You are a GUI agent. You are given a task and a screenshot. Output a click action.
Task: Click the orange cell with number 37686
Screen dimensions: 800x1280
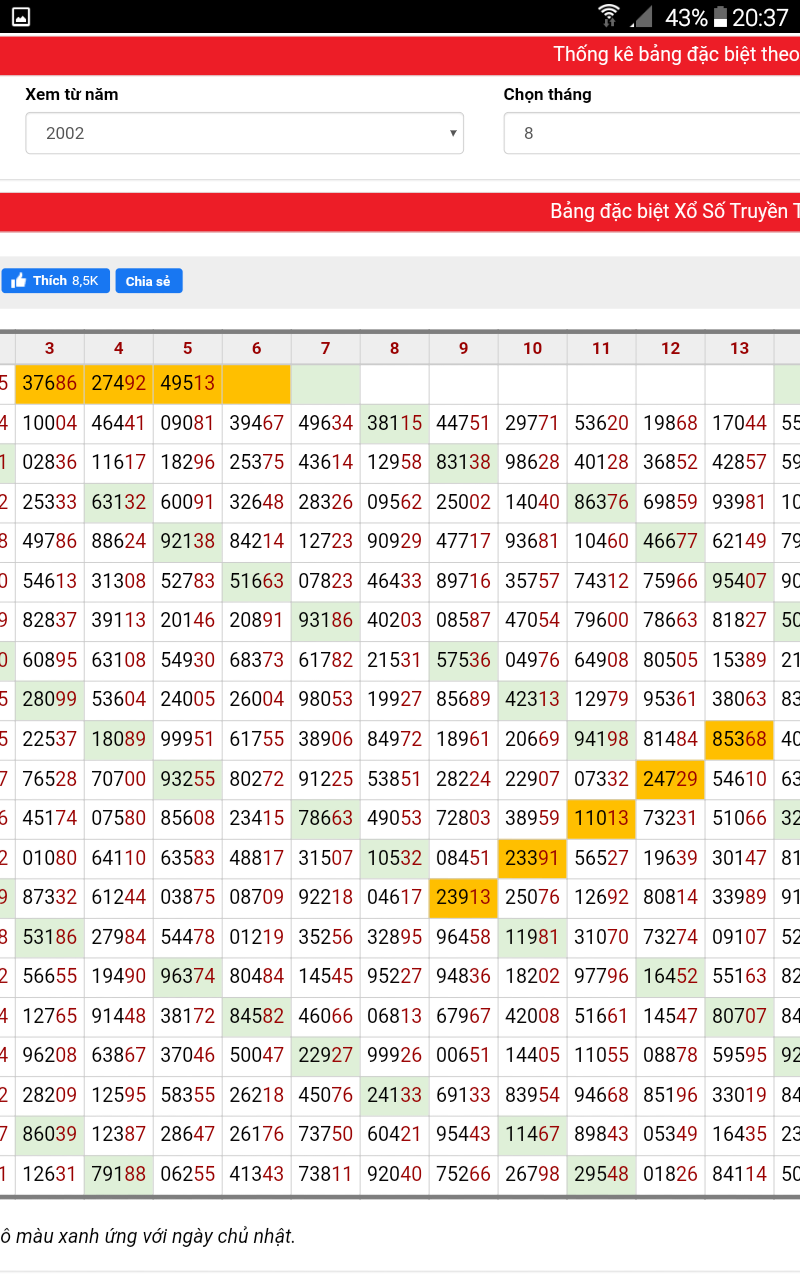(x=50, y=384)
